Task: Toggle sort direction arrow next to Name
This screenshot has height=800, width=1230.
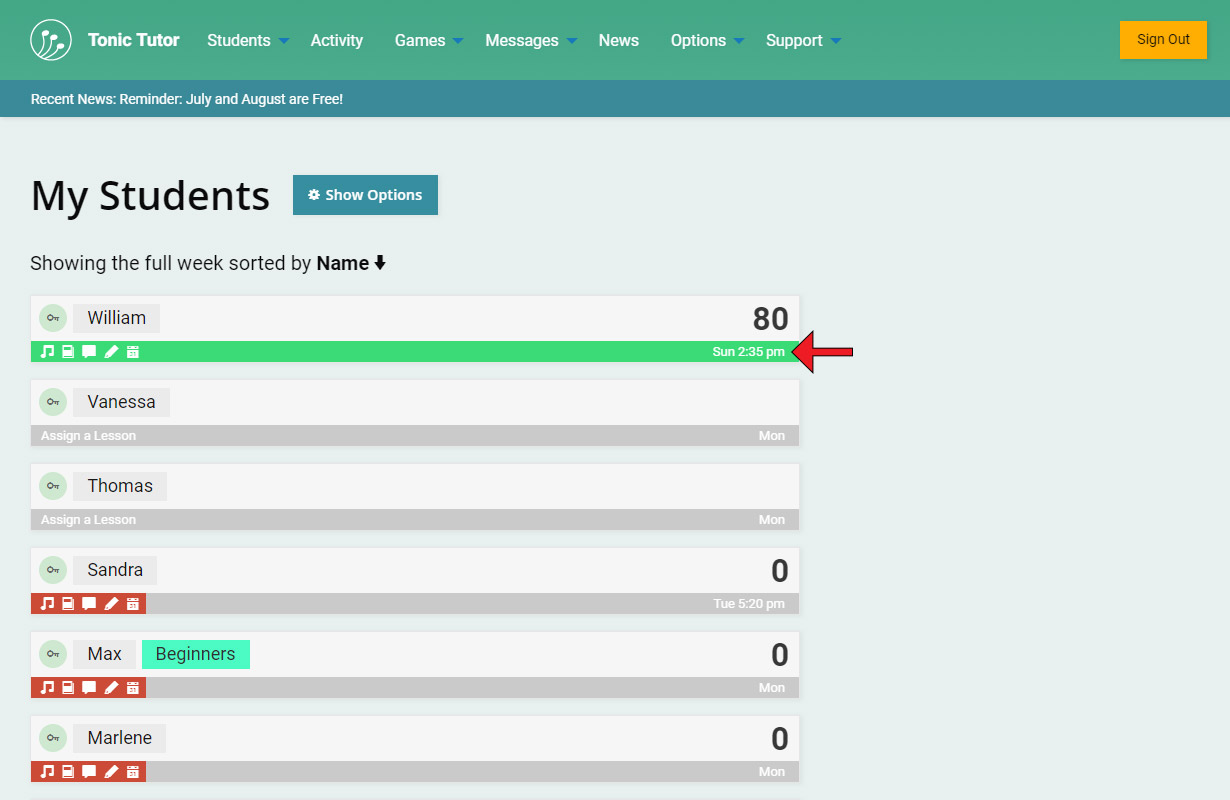Action: 380,264
